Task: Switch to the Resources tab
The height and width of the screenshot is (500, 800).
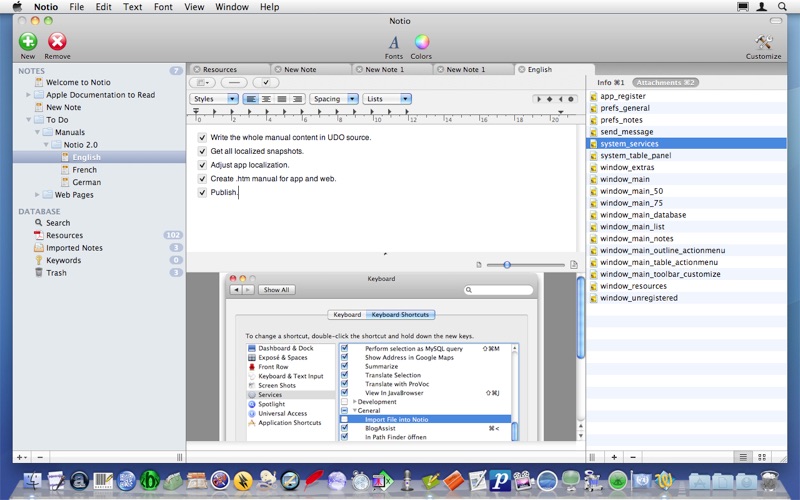Action: [x=229, y=69]
